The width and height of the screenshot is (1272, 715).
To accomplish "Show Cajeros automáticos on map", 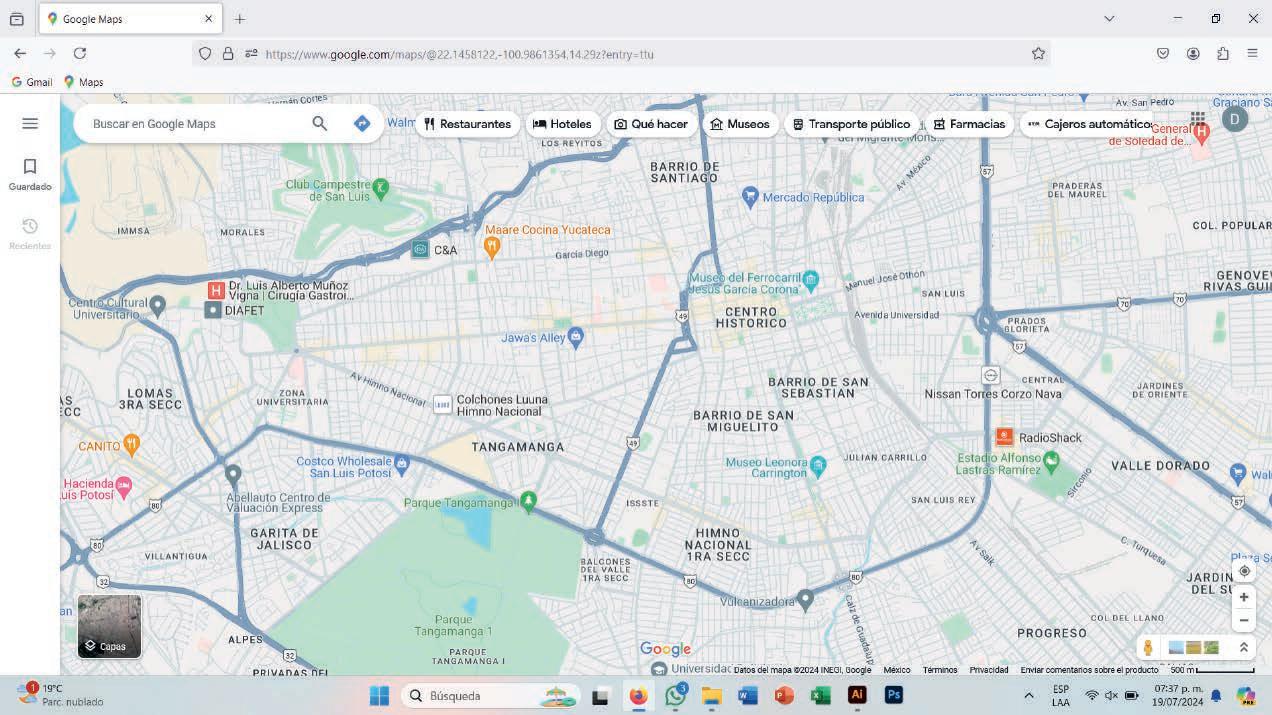I will [x=1090, y=124].
